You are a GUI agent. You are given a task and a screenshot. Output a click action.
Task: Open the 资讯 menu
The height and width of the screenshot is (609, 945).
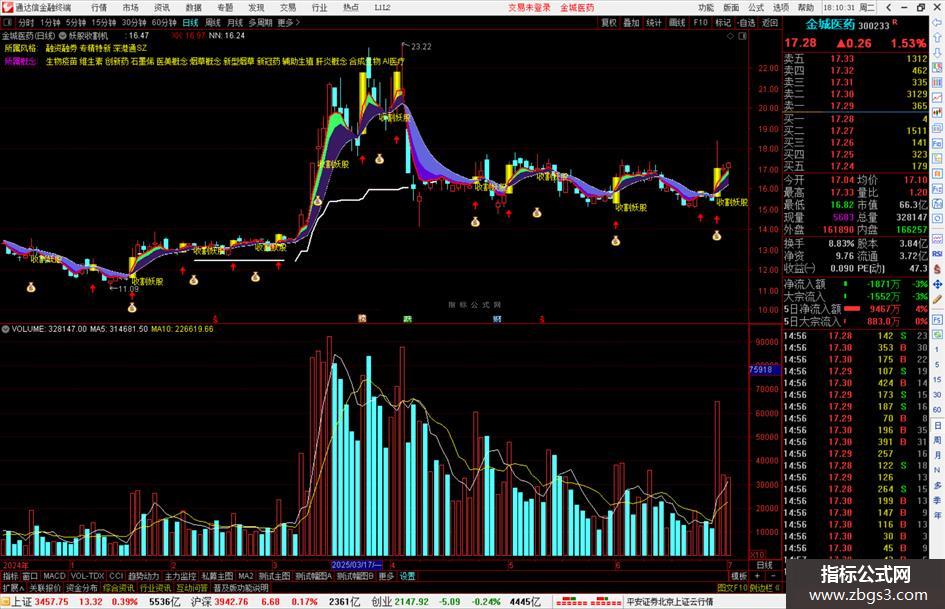pos(162,7)
